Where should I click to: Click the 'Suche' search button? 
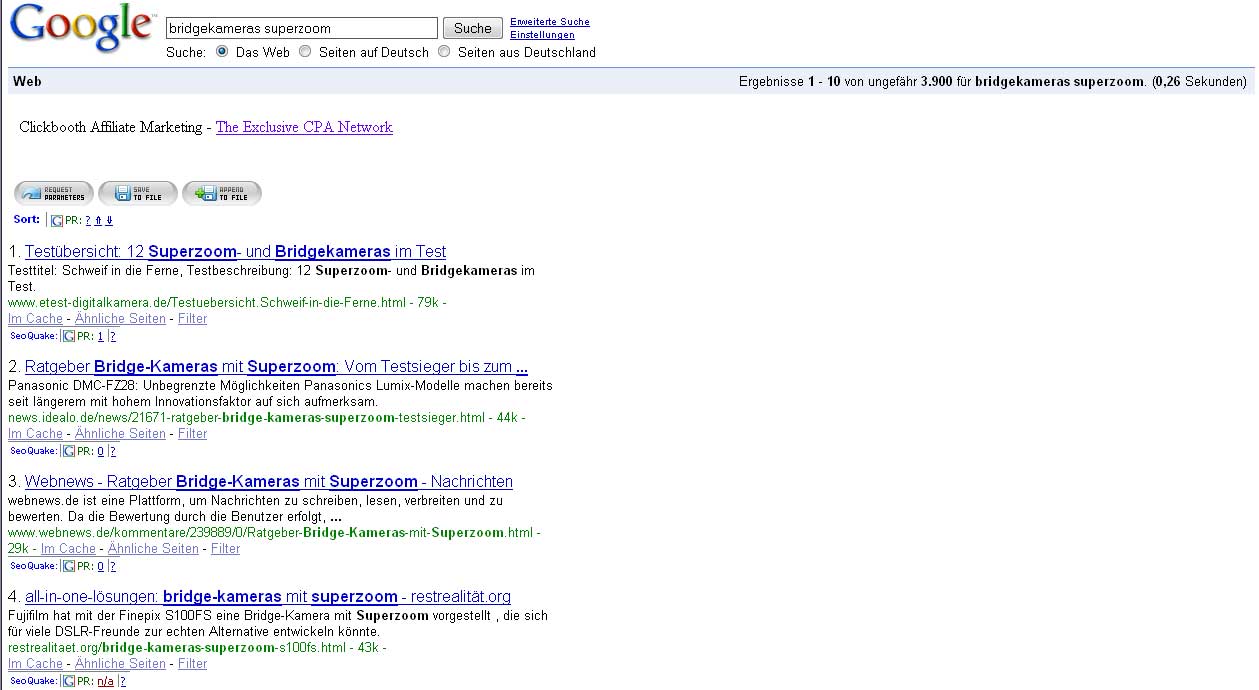pos(473,28)
